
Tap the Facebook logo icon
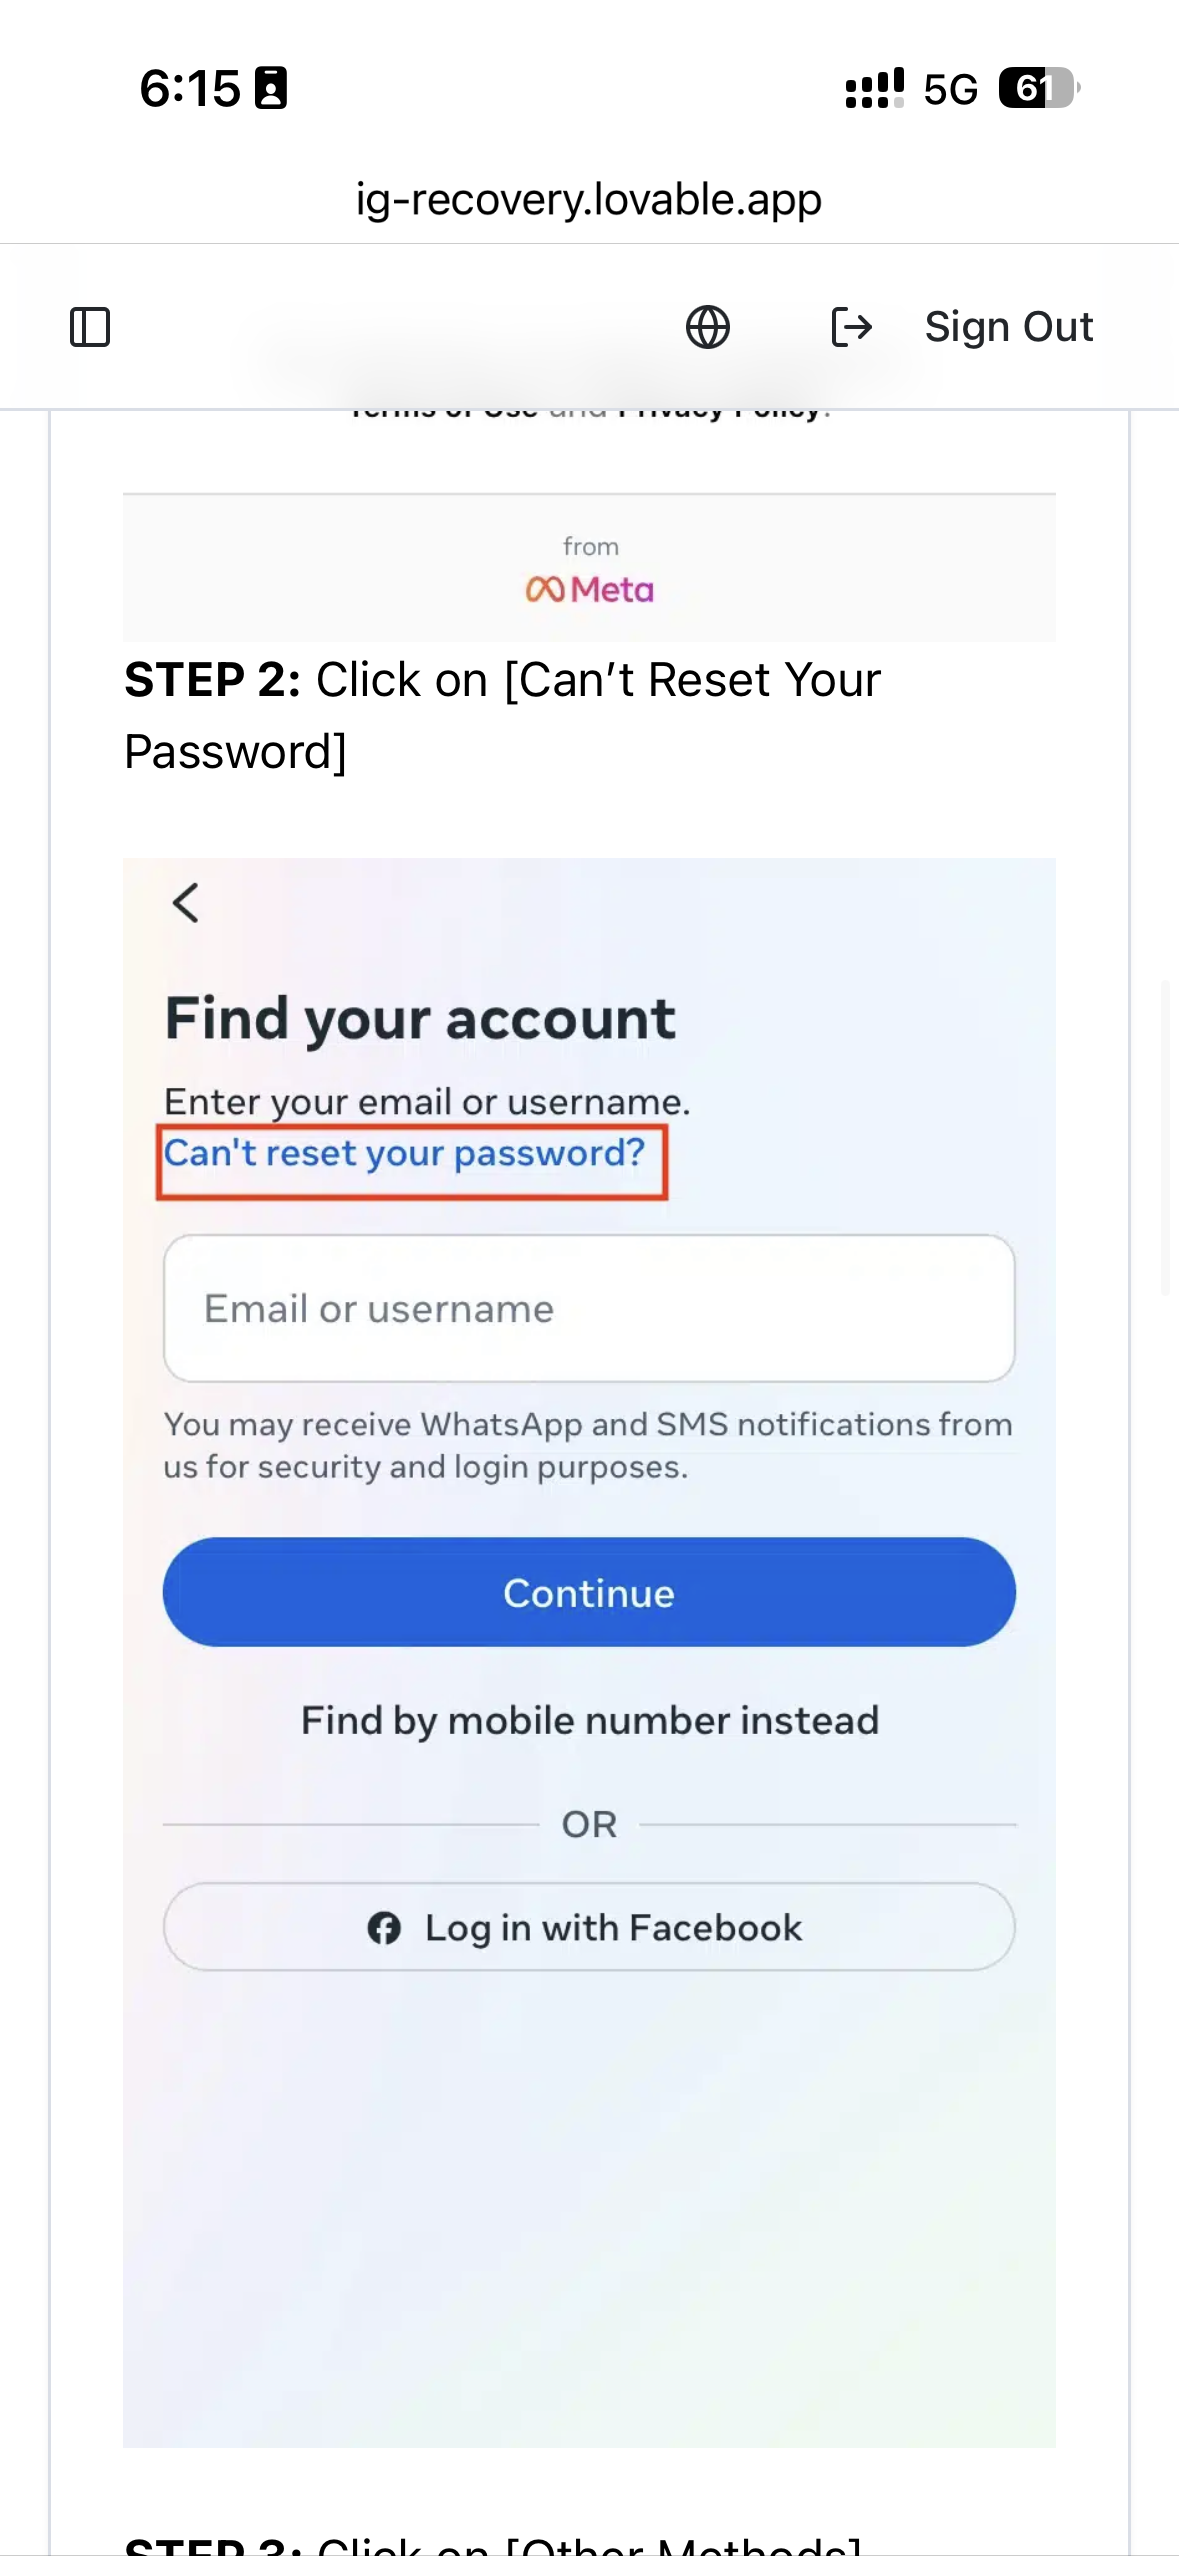384,1927
